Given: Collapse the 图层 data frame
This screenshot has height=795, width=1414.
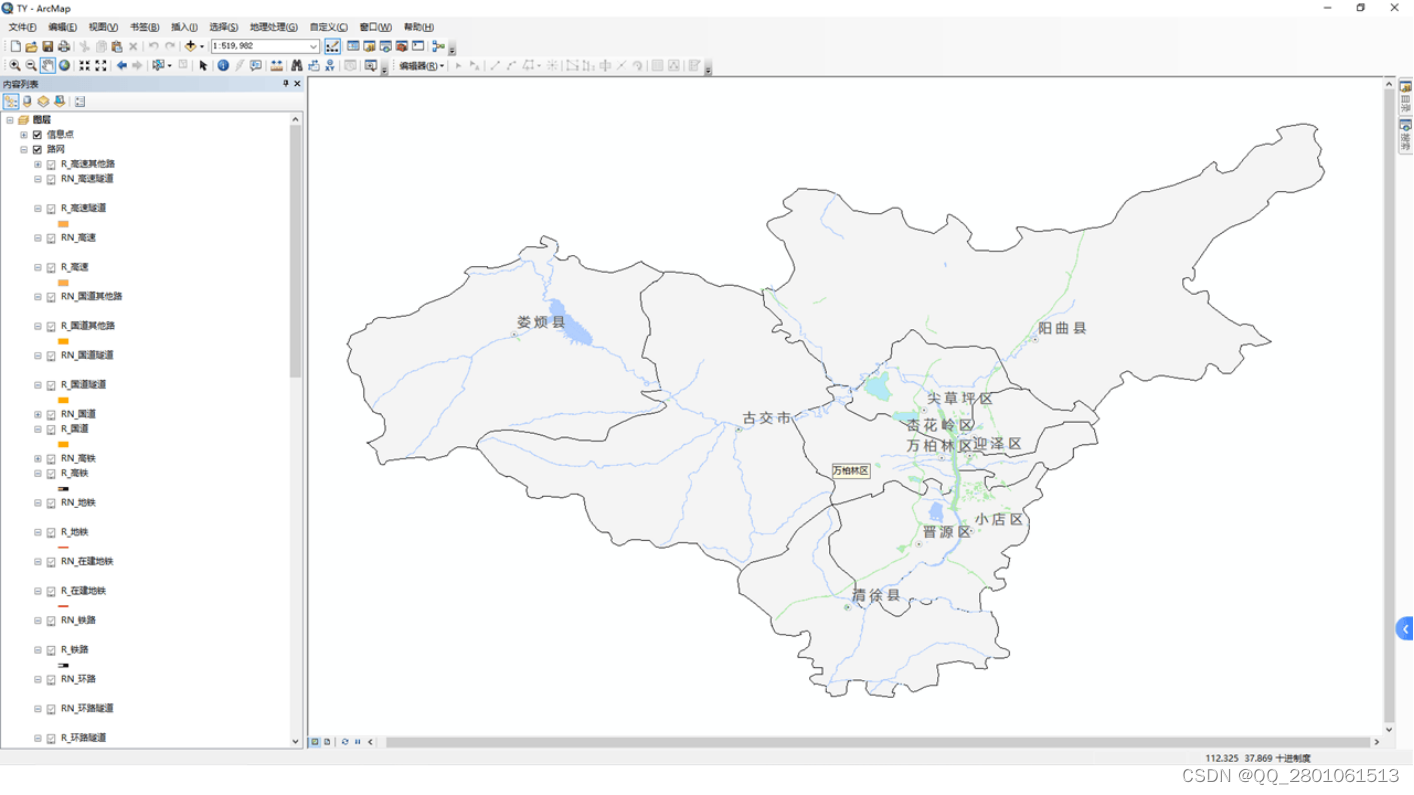Looking at the screenshot, I should 9,119.
